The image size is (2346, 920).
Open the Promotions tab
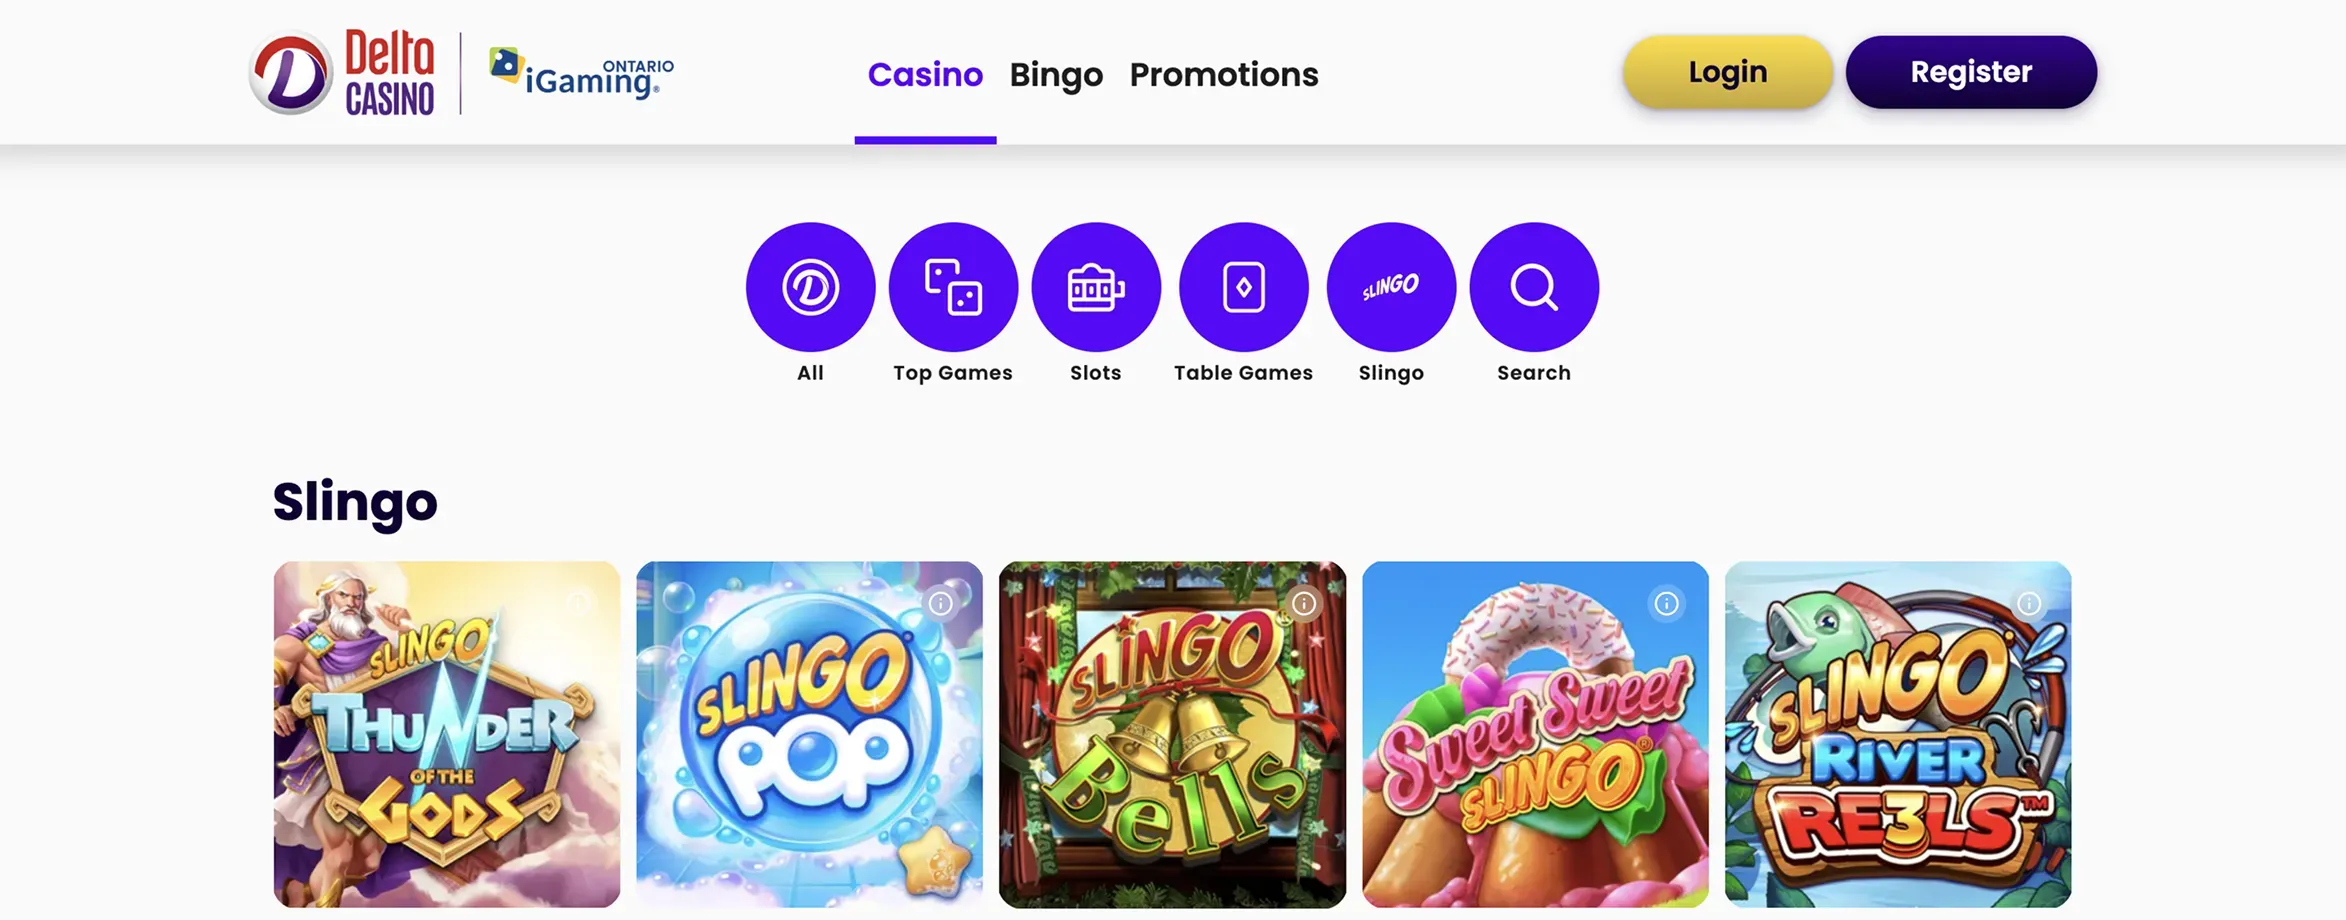(1224, 74)
